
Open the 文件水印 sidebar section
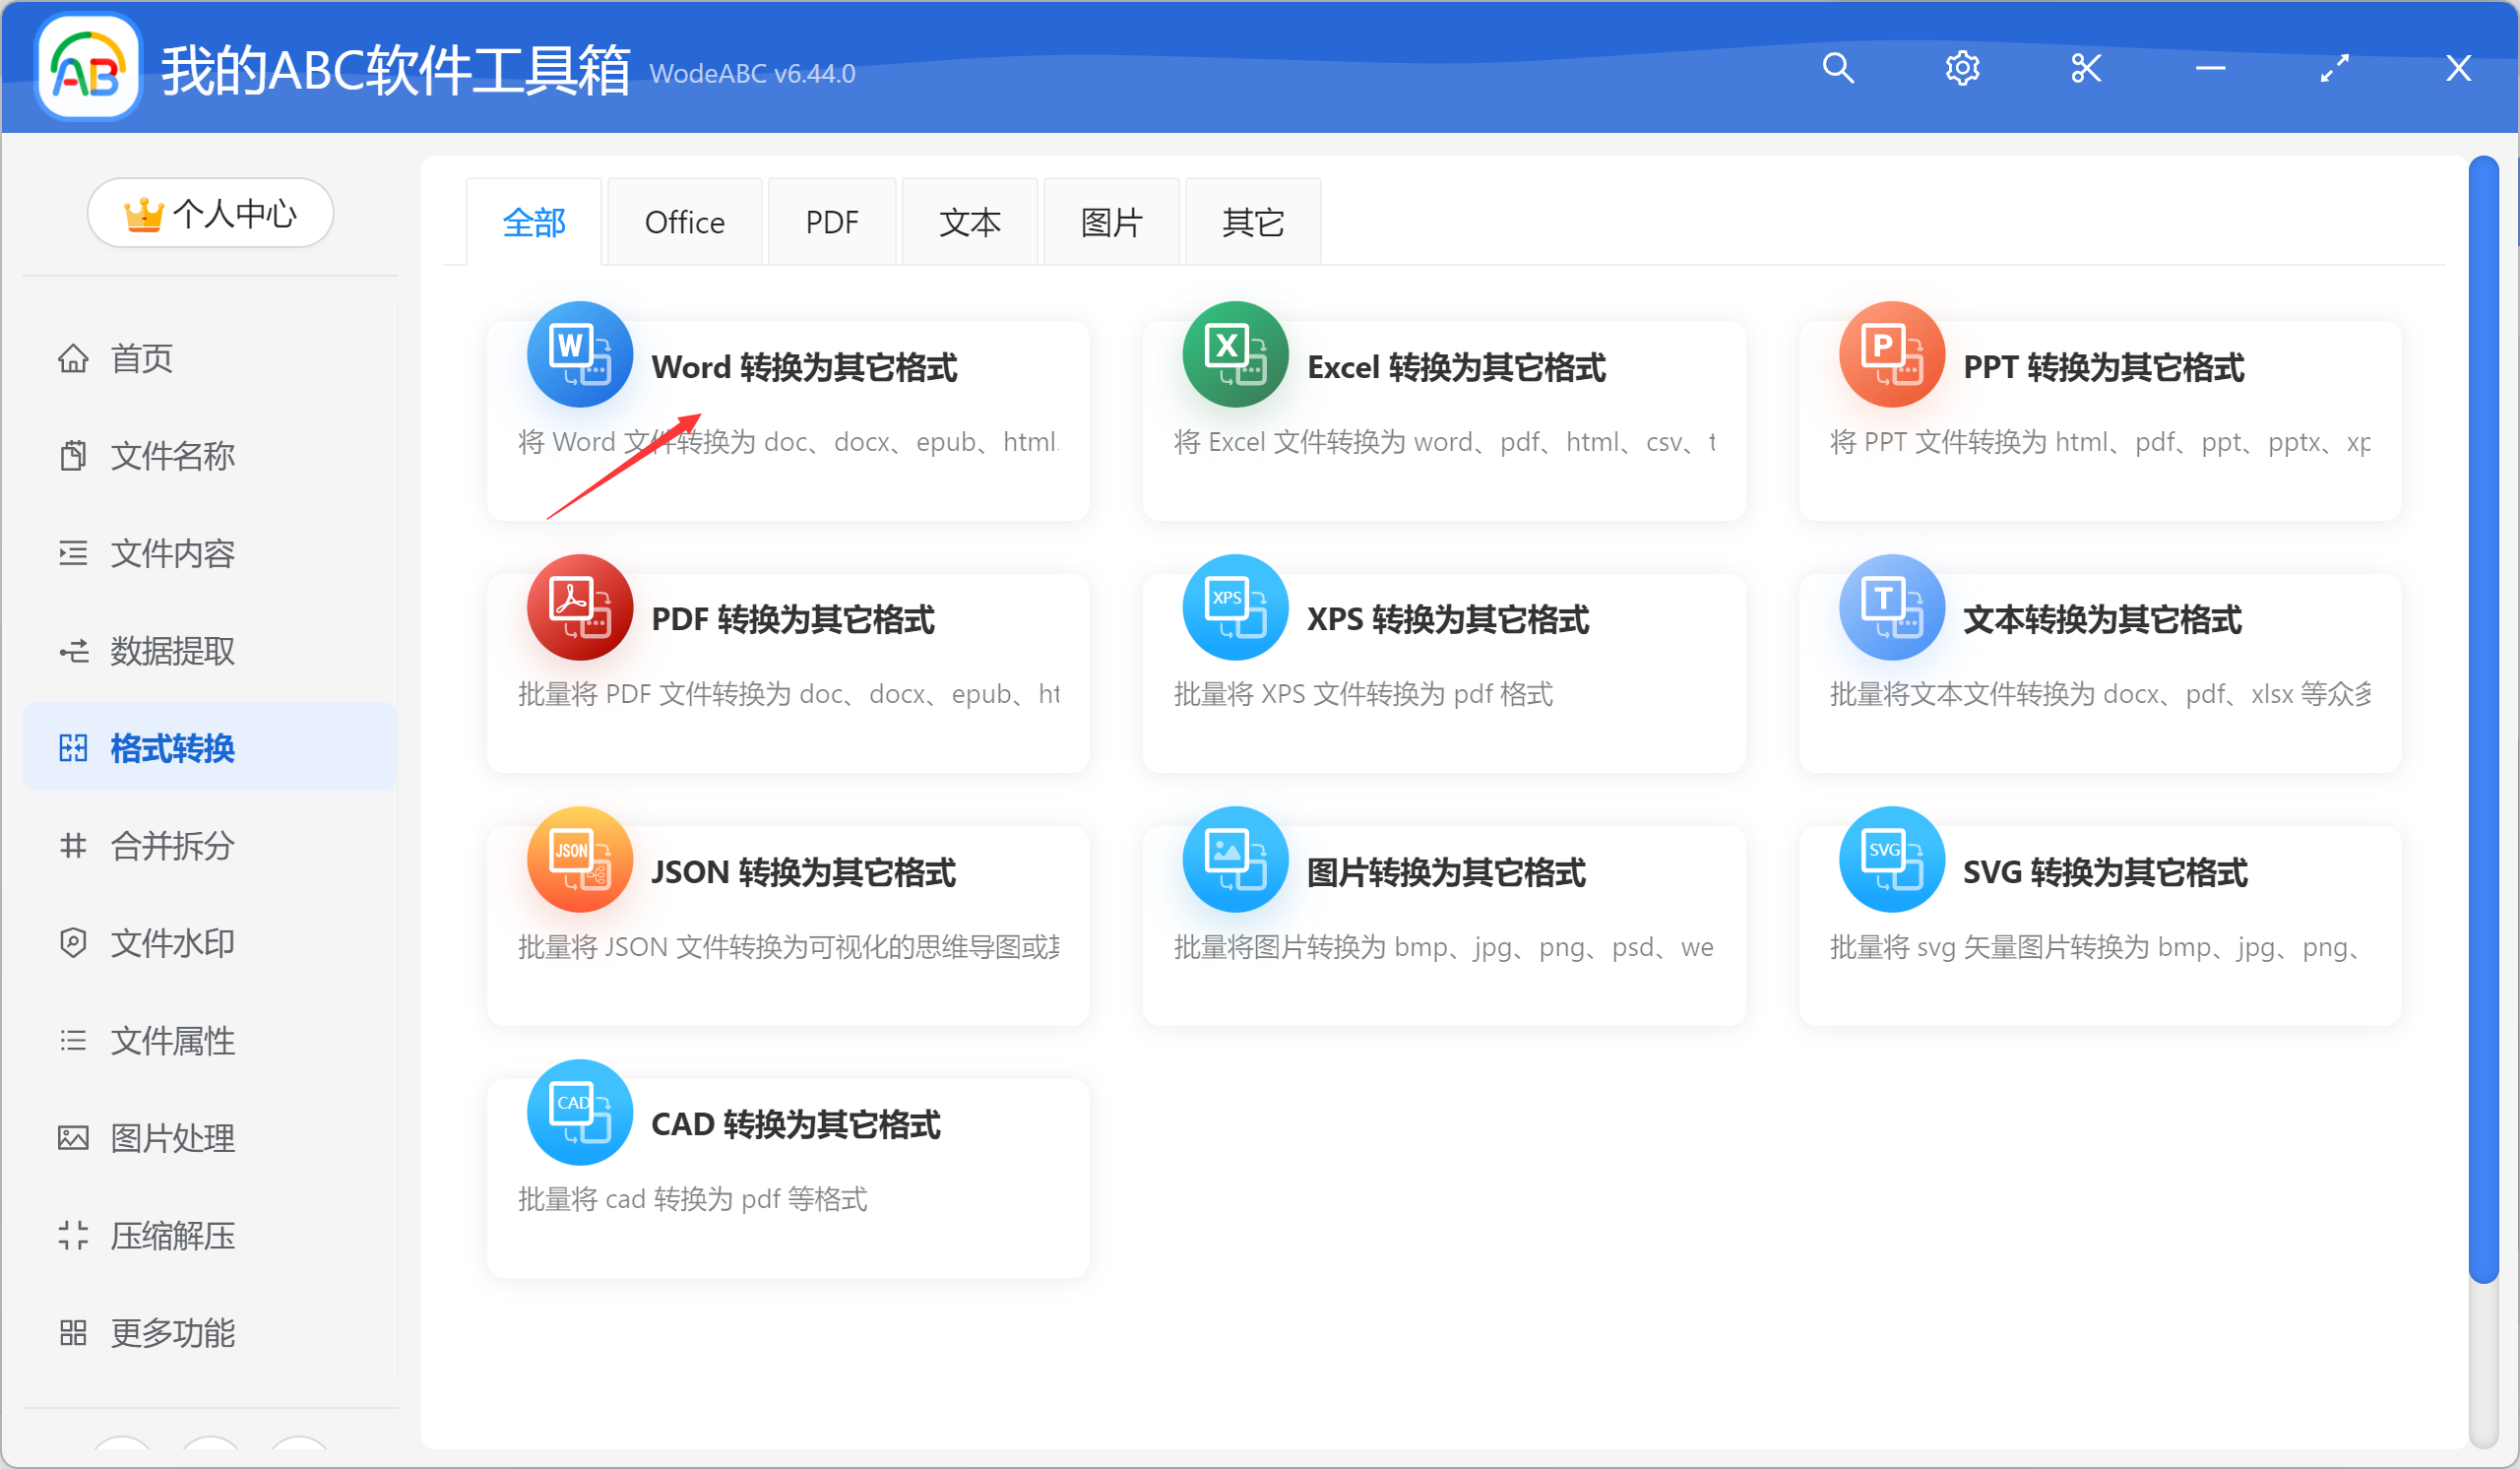coord(172,942)
